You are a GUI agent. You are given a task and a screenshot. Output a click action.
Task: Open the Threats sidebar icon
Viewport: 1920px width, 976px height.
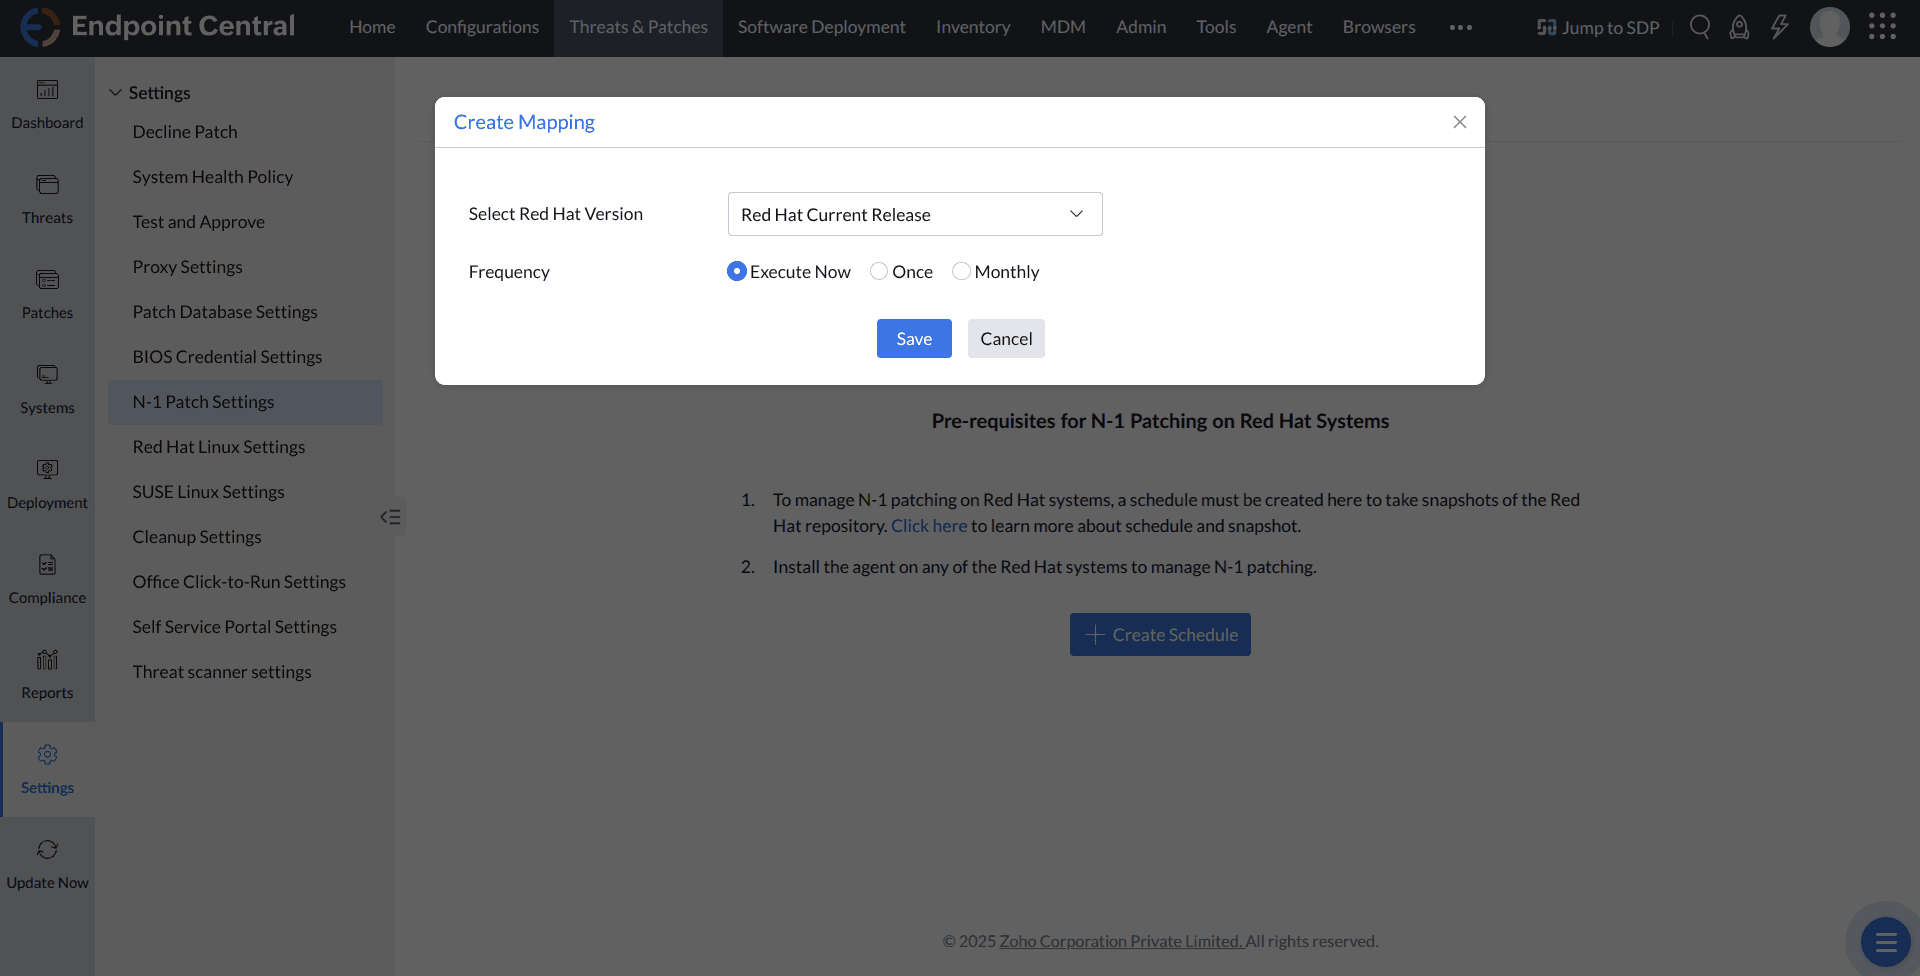47,185
